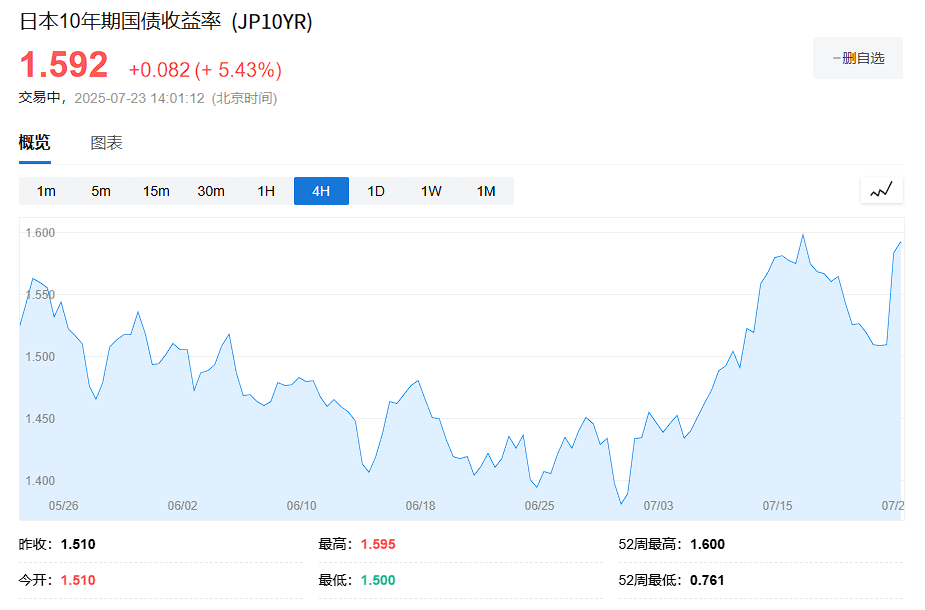
Task: Switch to the 图表 tab
Action: [x=107, y=143]
